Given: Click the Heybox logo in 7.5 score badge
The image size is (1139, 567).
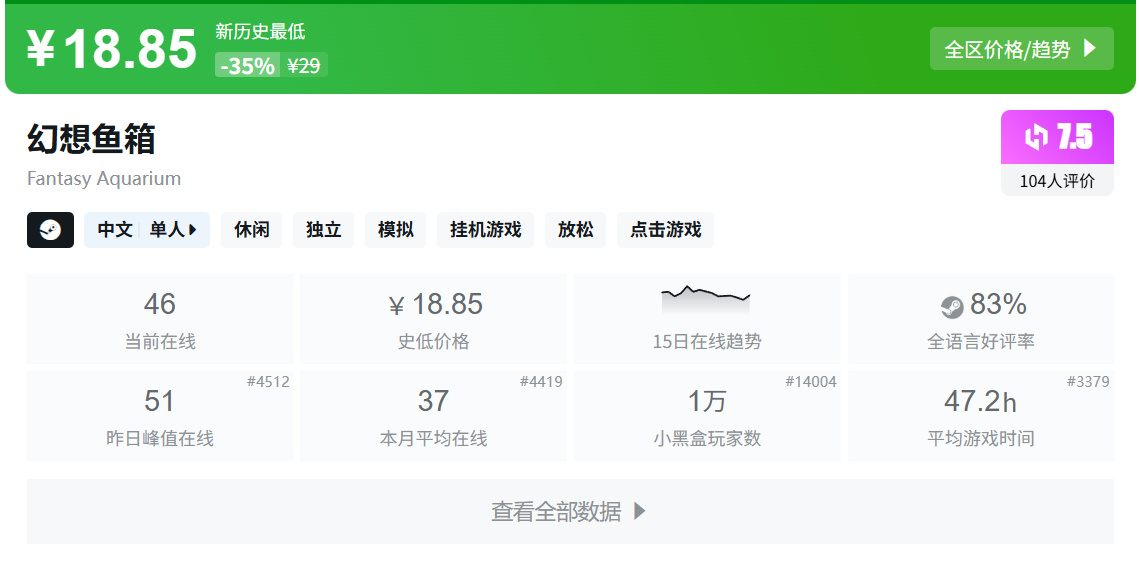Looking at the screenshot, I should pyautogui.click(x=1036, y=137).
